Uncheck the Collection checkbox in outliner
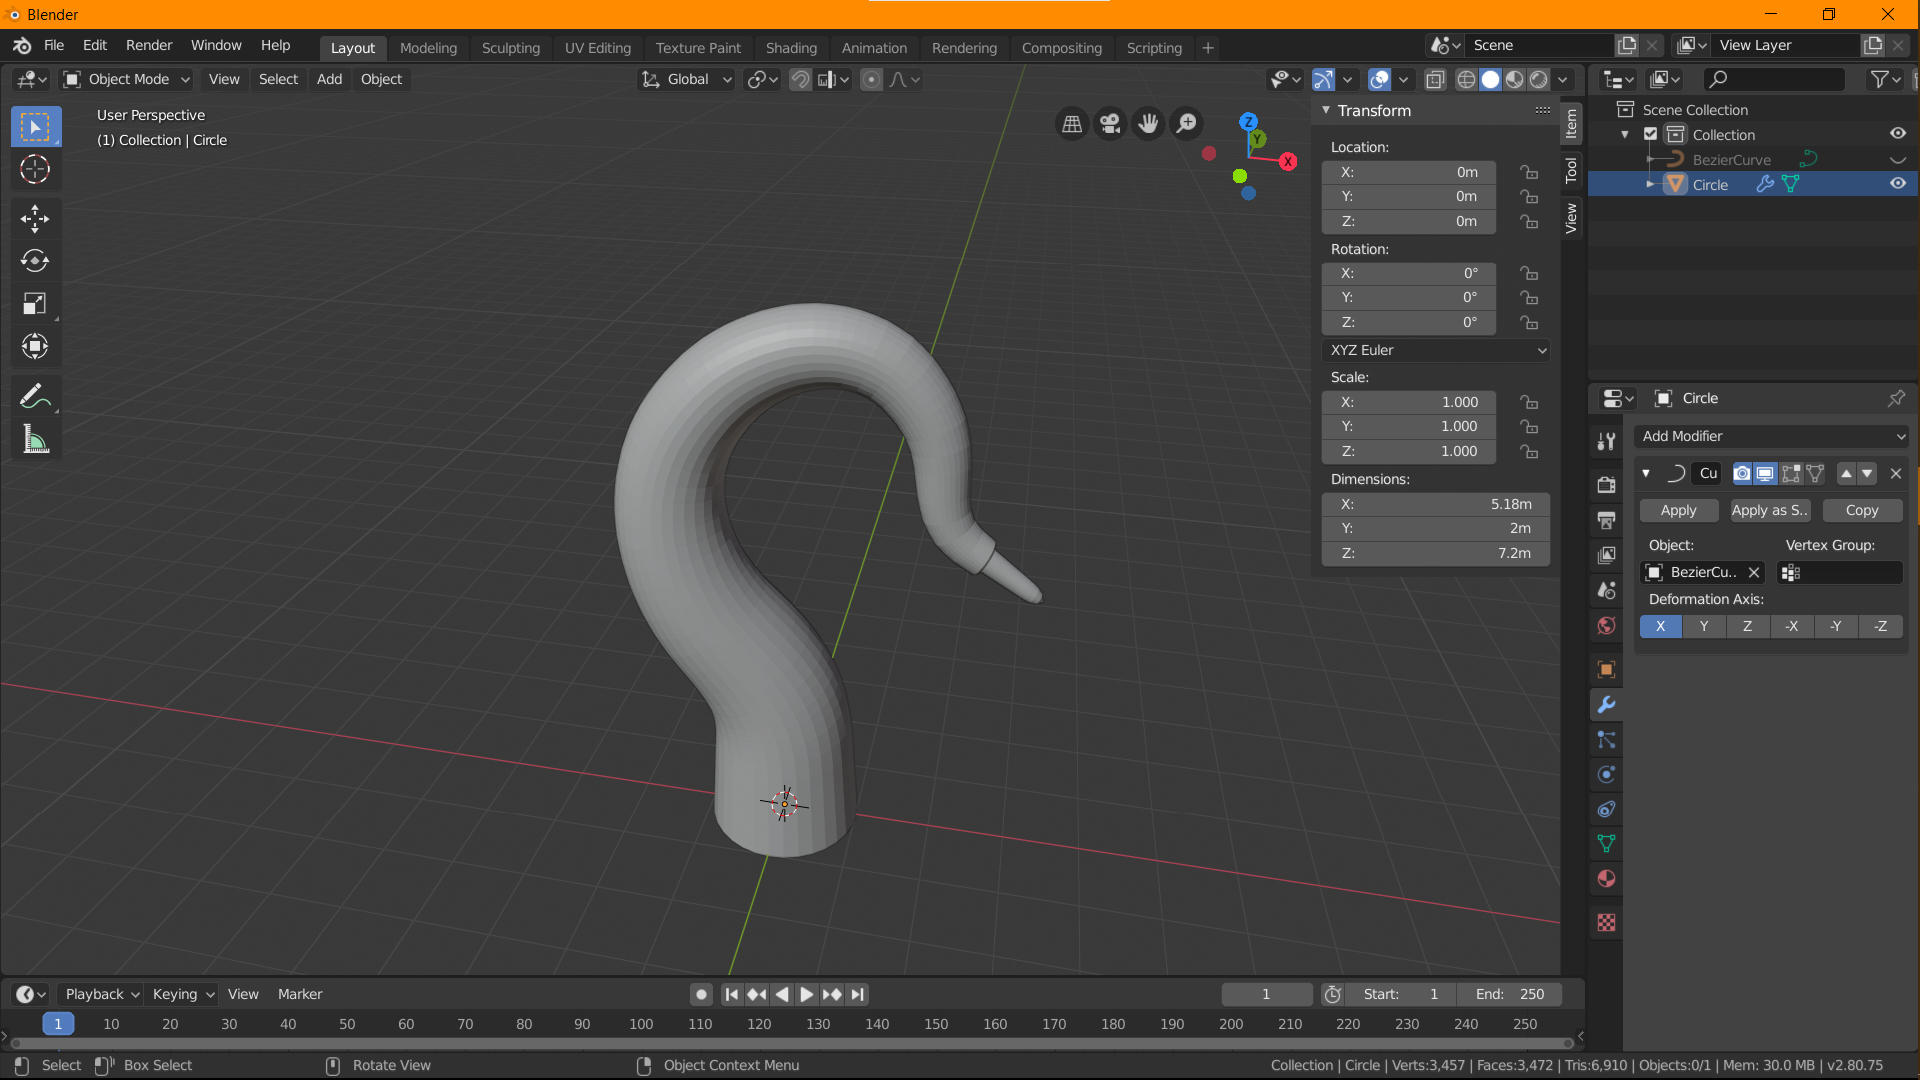This screenshot has height=1080, width=1920. tap(1651, 135)
